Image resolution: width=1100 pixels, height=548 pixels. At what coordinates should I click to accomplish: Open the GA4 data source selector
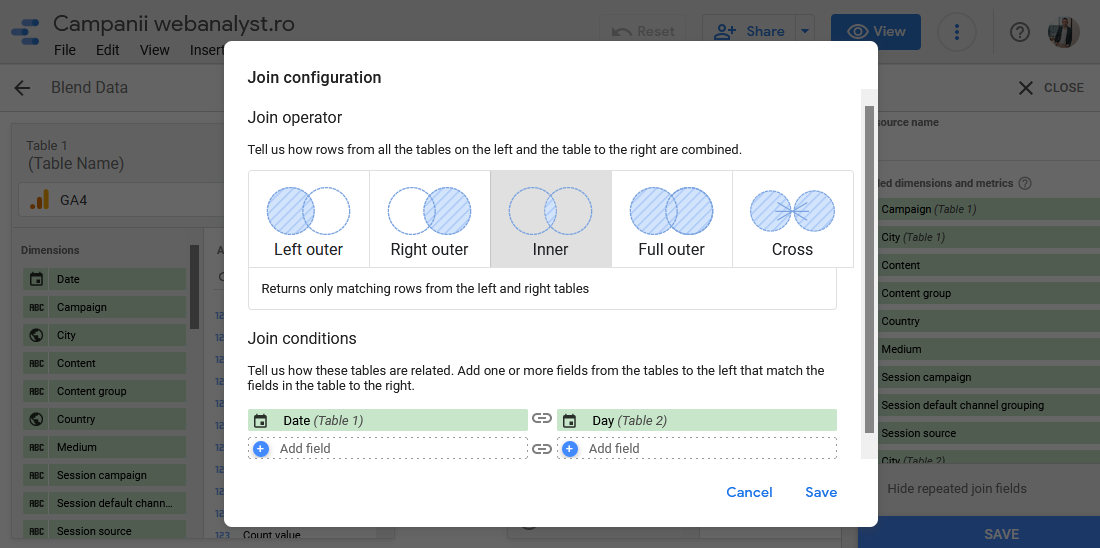click(121, 201)
